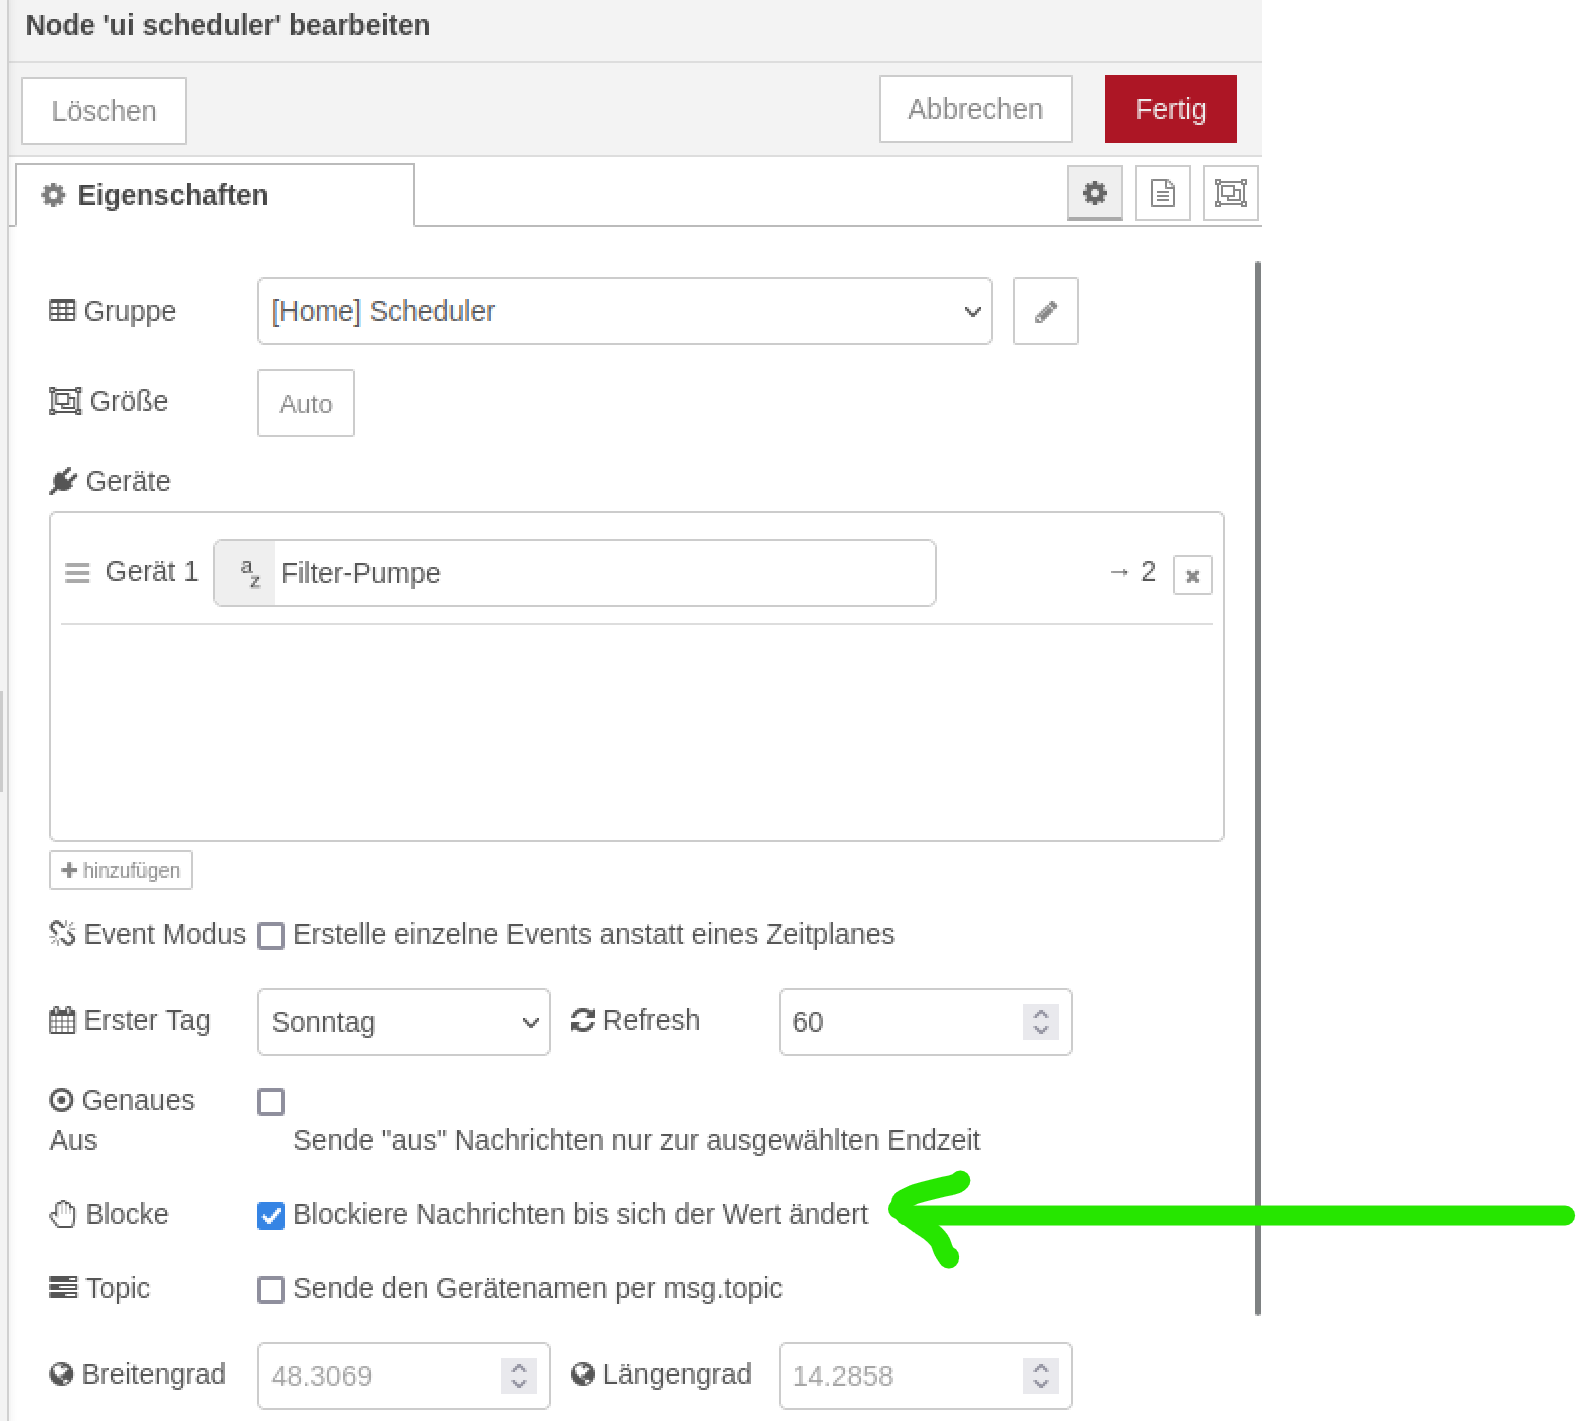The width and height of the screenshot is (1576, 1422).
Task: Remove Gerät 1 with the x button
Action: pos(1193,575)
